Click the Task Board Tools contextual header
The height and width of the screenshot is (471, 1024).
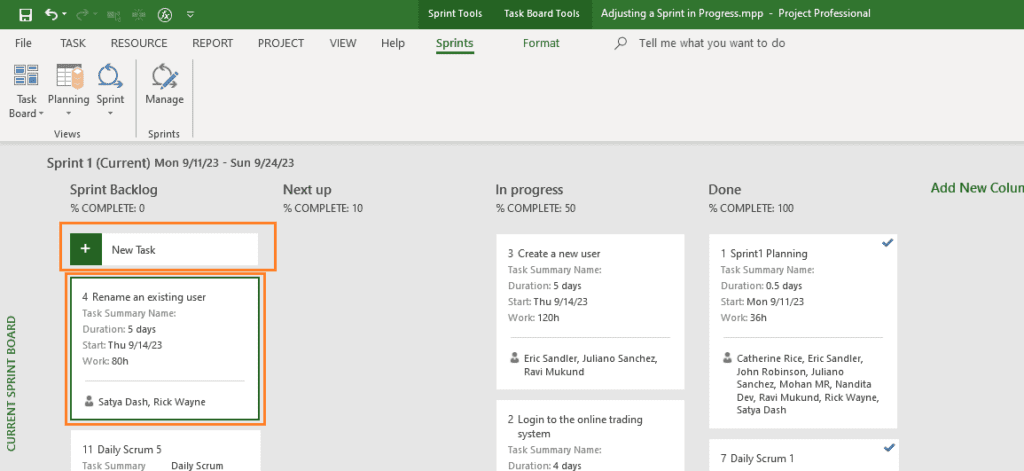click(541, 14)
